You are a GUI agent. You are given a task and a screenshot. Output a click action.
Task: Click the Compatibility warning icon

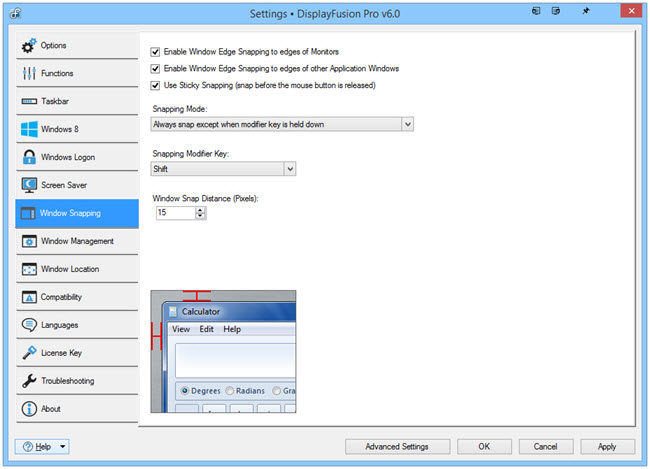(29, 297)
